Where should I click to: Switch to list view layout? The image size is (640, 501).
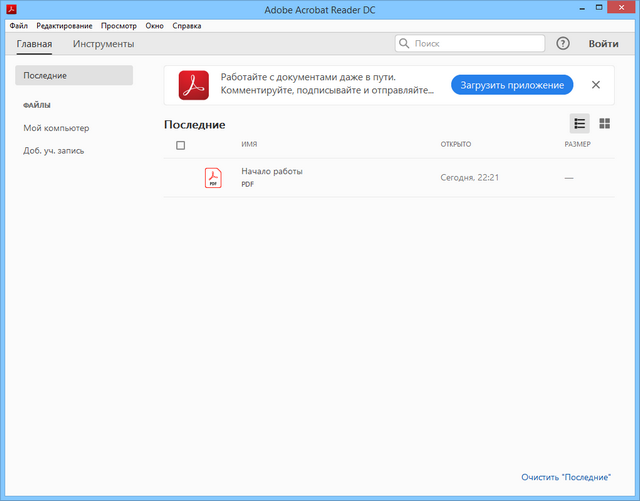(580, 124)
